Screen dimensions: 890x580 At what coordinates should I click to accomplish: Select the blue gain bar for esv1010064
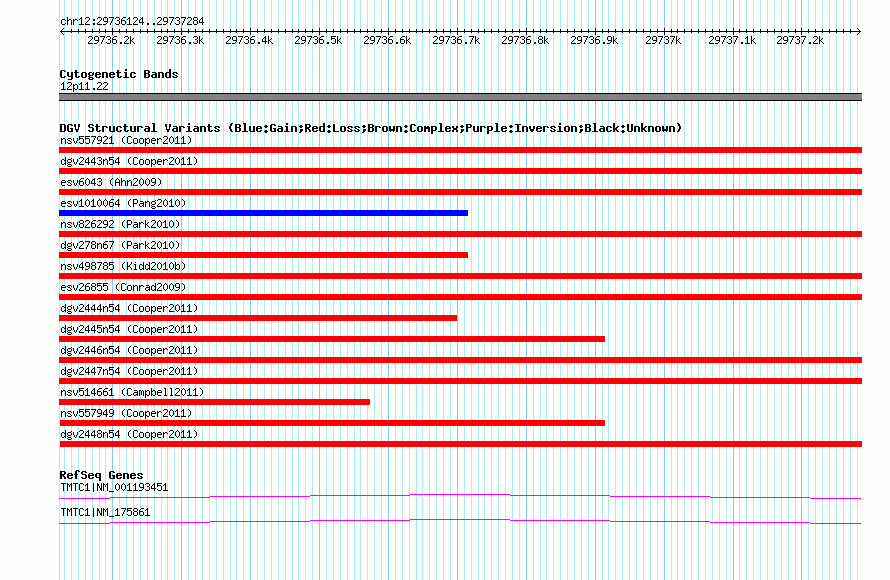point(263,213)
